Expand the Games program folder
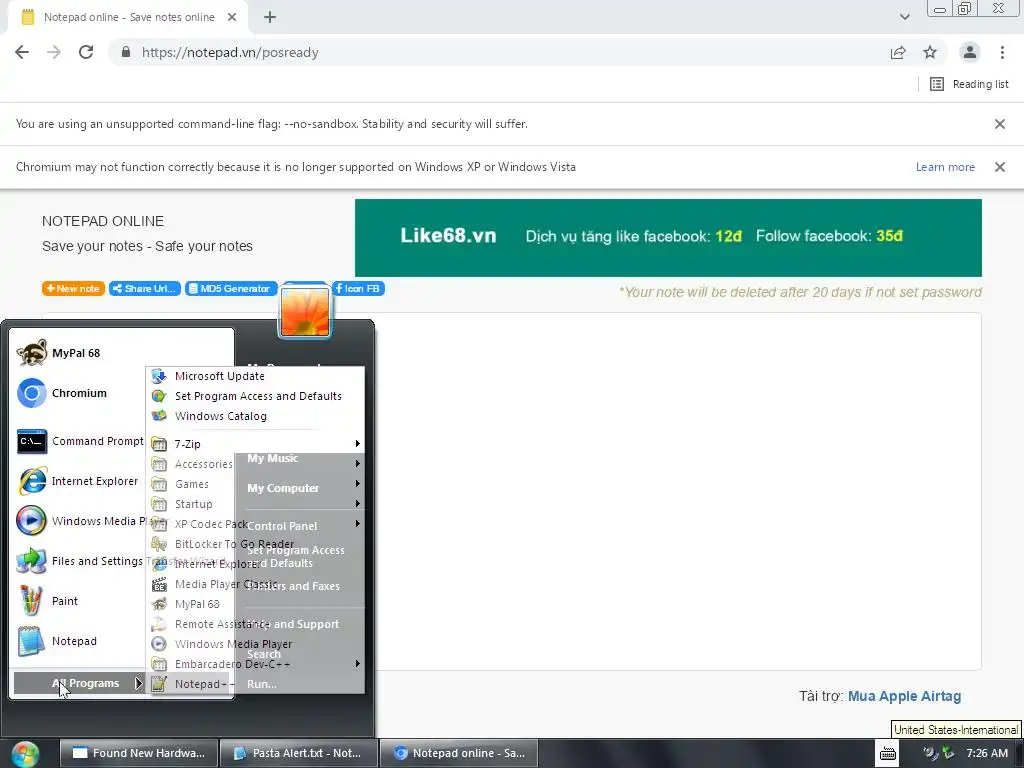 pos(255,484)
